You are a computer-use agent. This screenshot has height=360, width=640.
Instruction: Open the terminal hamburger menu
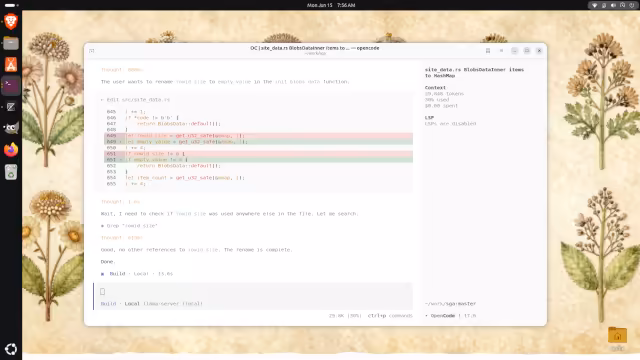click(501, 51)
